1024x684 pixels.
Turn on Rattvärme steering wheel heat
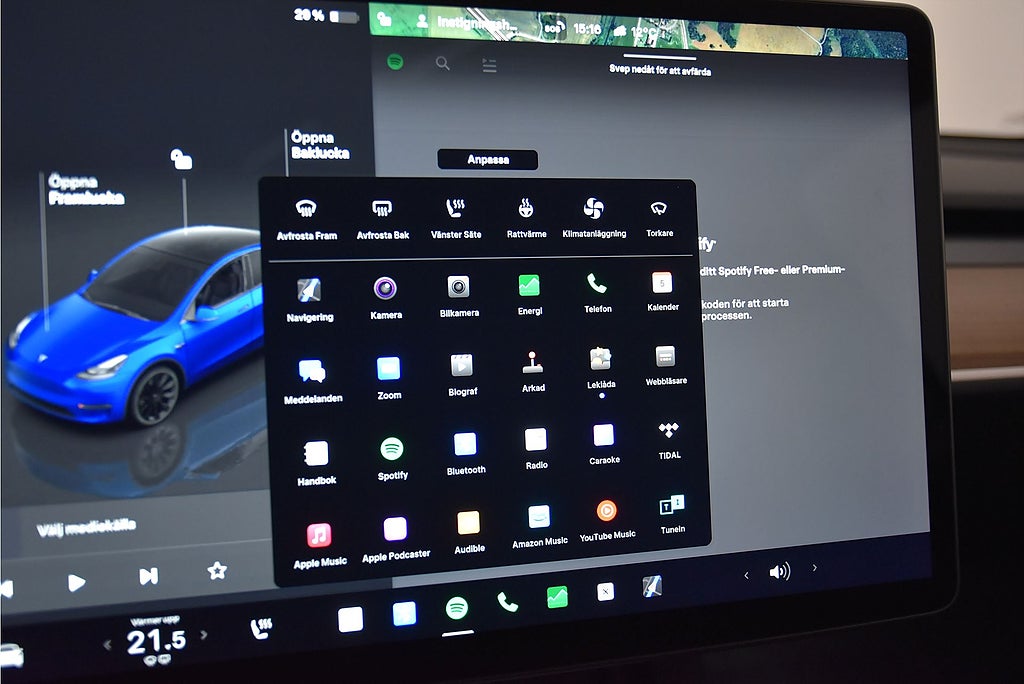coord(526,209)
